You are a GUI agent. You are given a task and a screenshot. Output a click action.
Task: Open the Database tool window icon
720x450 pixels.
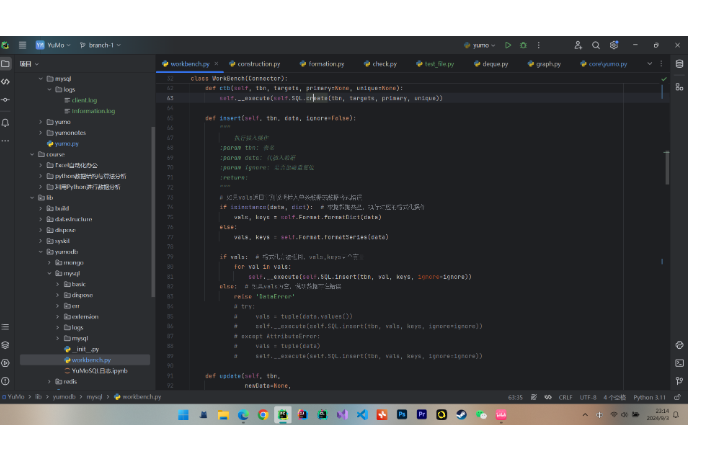pyautogui.click(x=680, y=64)
